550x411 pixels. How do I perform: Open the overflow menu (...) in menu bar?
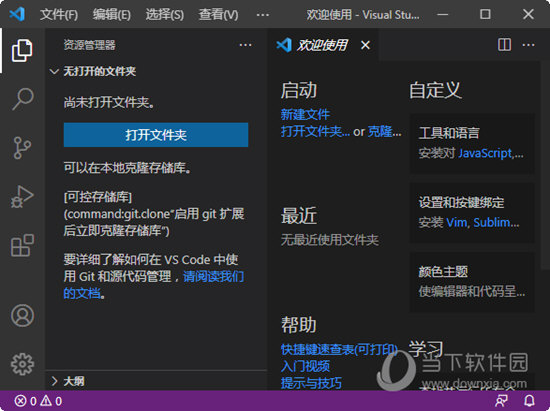pyautogui.click(x=263, y=15)
